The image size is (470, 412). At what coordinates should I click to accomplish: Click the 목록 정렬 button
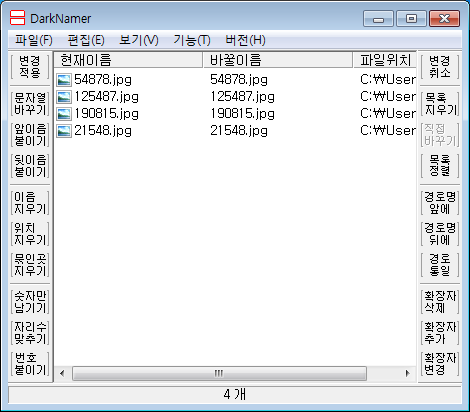pos(440,166)
